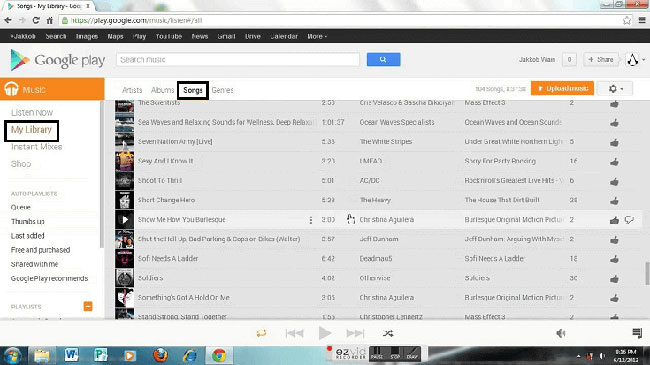Open Chrome from the taskbar

pyautogui.click(x=218, y=355)
